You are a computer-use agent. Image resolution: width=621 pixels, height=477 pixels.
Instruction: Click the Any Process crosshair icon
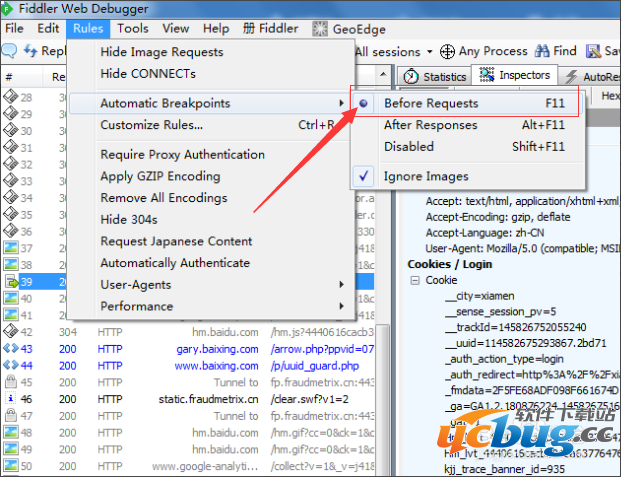(x=447, y=52)
